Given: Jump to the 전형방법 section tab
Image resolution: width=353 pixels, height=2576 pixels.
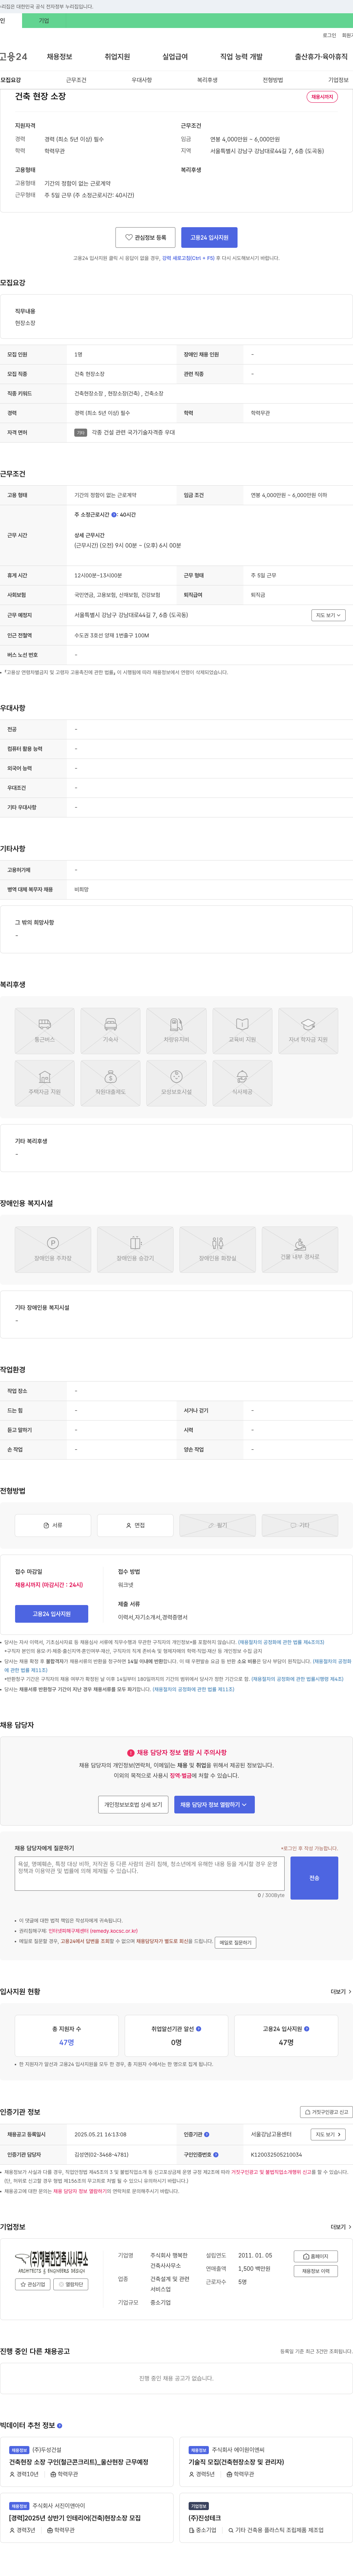Looking at the screenshot, I should click(273, 80).
